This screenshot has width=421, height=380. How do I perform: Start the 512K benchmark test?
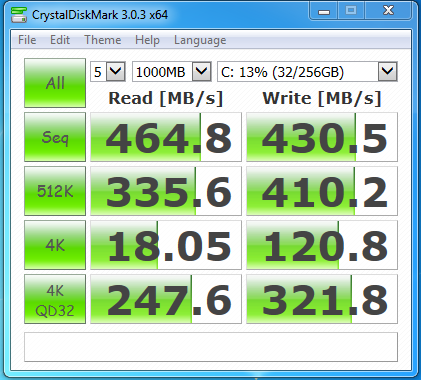tap(55, 191)
